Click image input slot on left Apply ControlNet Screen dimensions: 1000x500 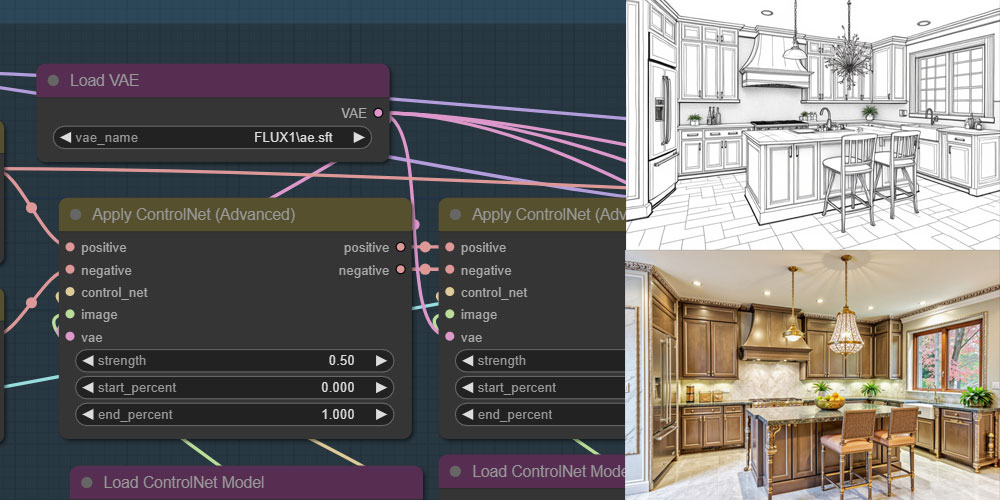[70, 314]
